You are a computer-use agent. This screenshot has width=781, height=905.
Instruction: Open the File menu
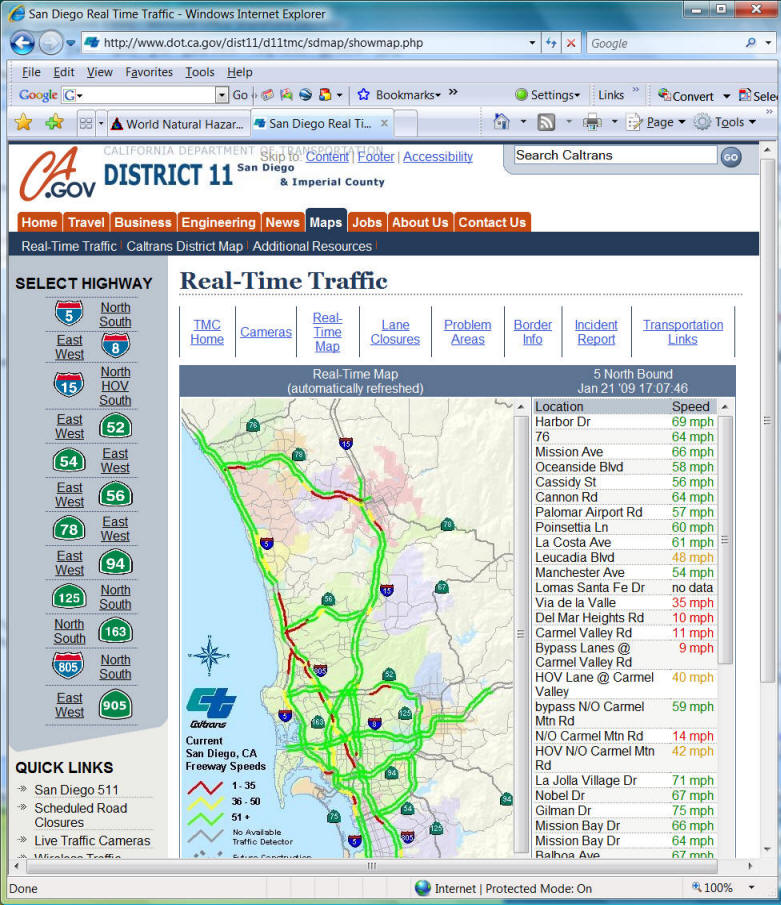[x=31, y=72]
